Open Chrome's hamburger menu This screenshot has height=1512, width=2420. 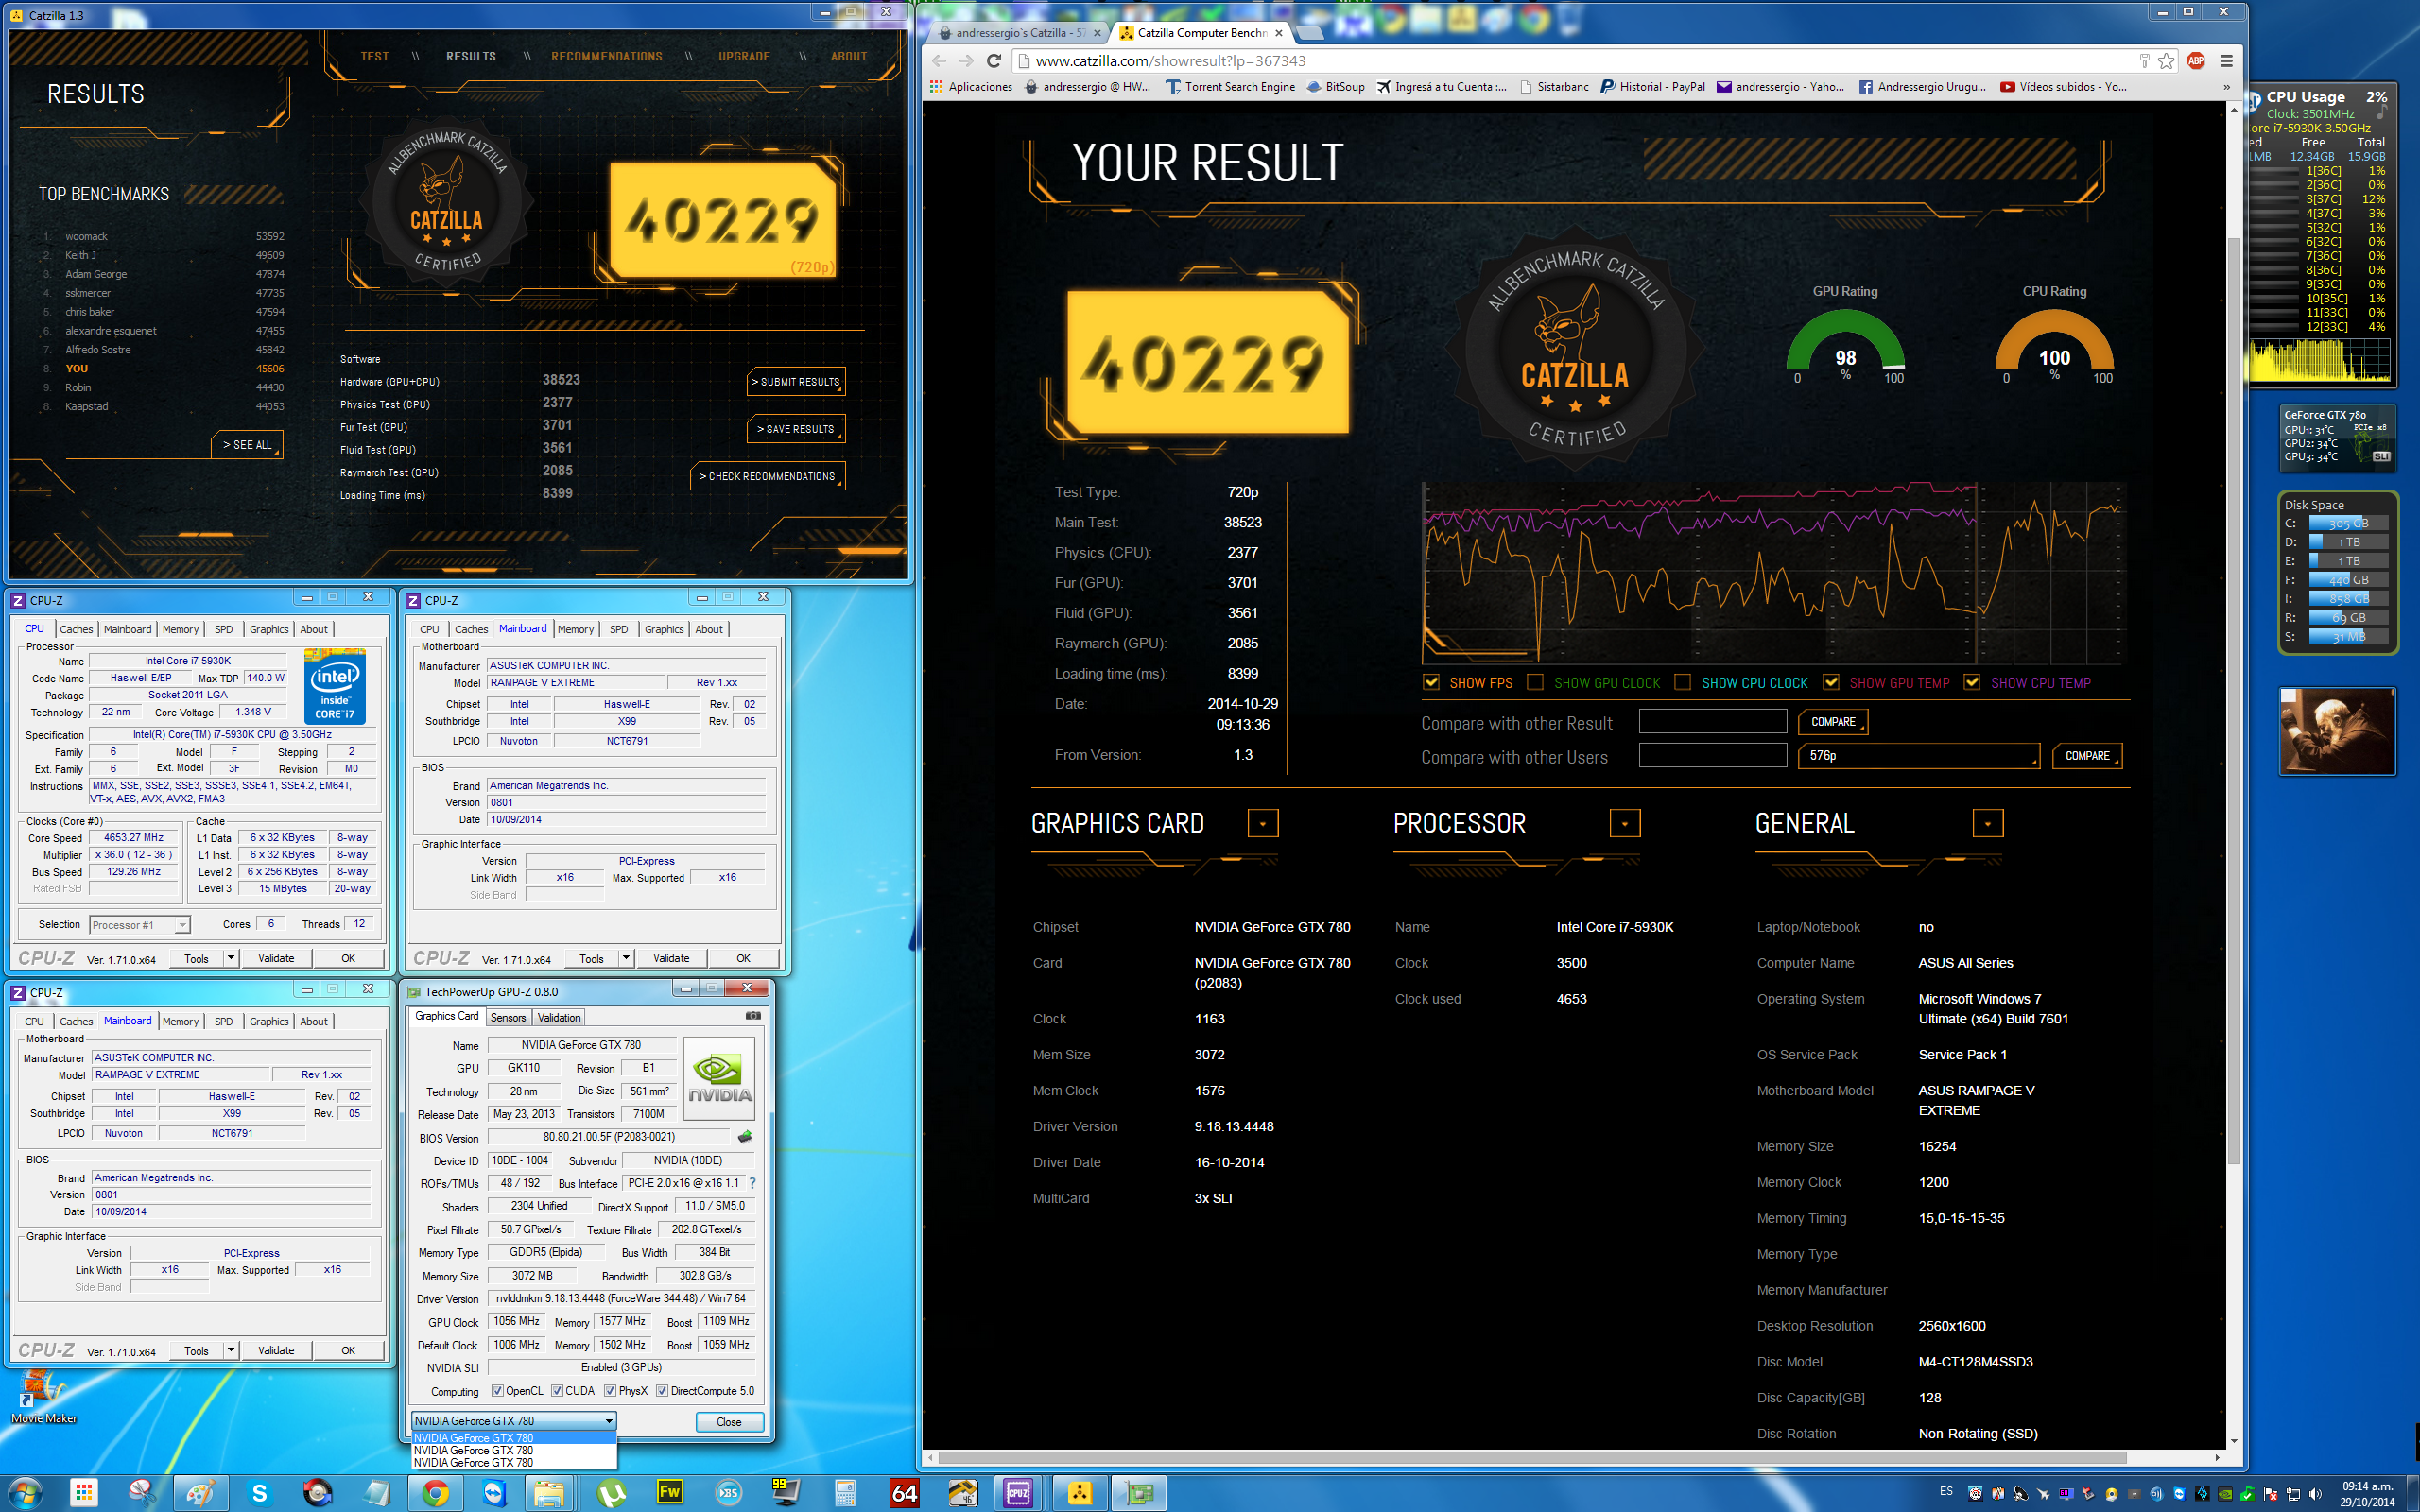click(2226, 61)
